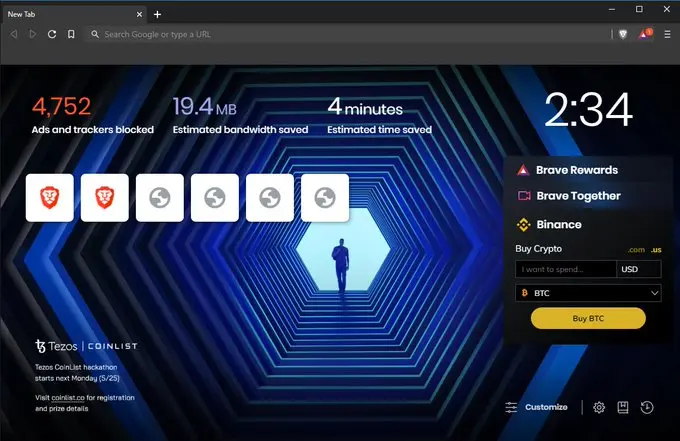
Task: Click the Brave Rewards triangle logo in widget
Action: pos(523,170)
